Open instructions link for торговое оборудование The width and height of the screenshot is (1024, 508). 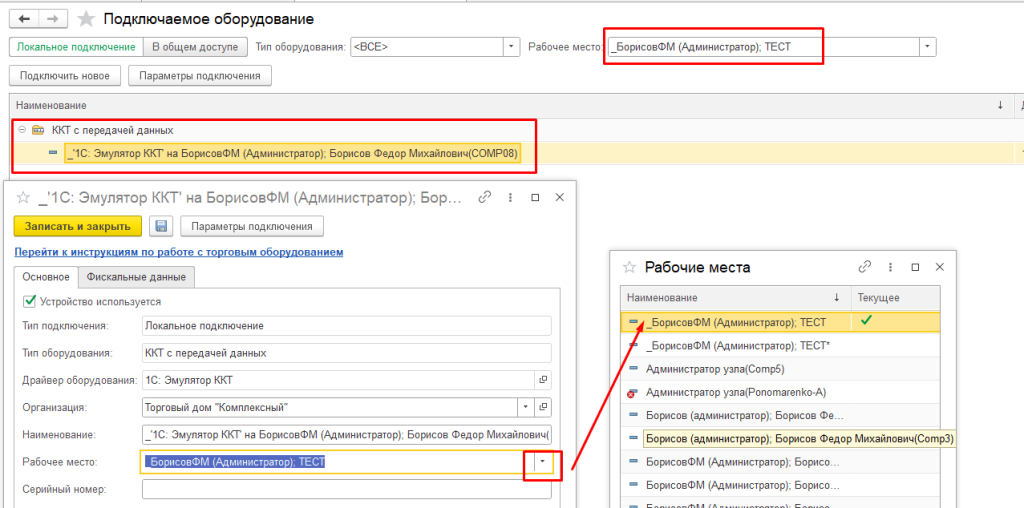tap(178, 252)
